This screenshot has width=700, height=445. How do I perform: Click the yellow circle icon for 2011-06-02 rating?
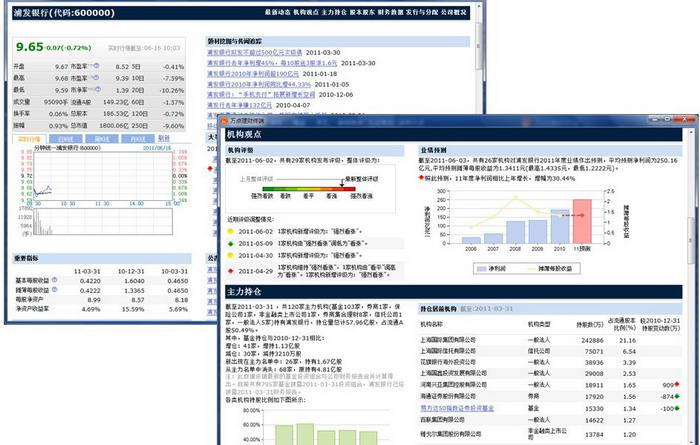[230, 232]
